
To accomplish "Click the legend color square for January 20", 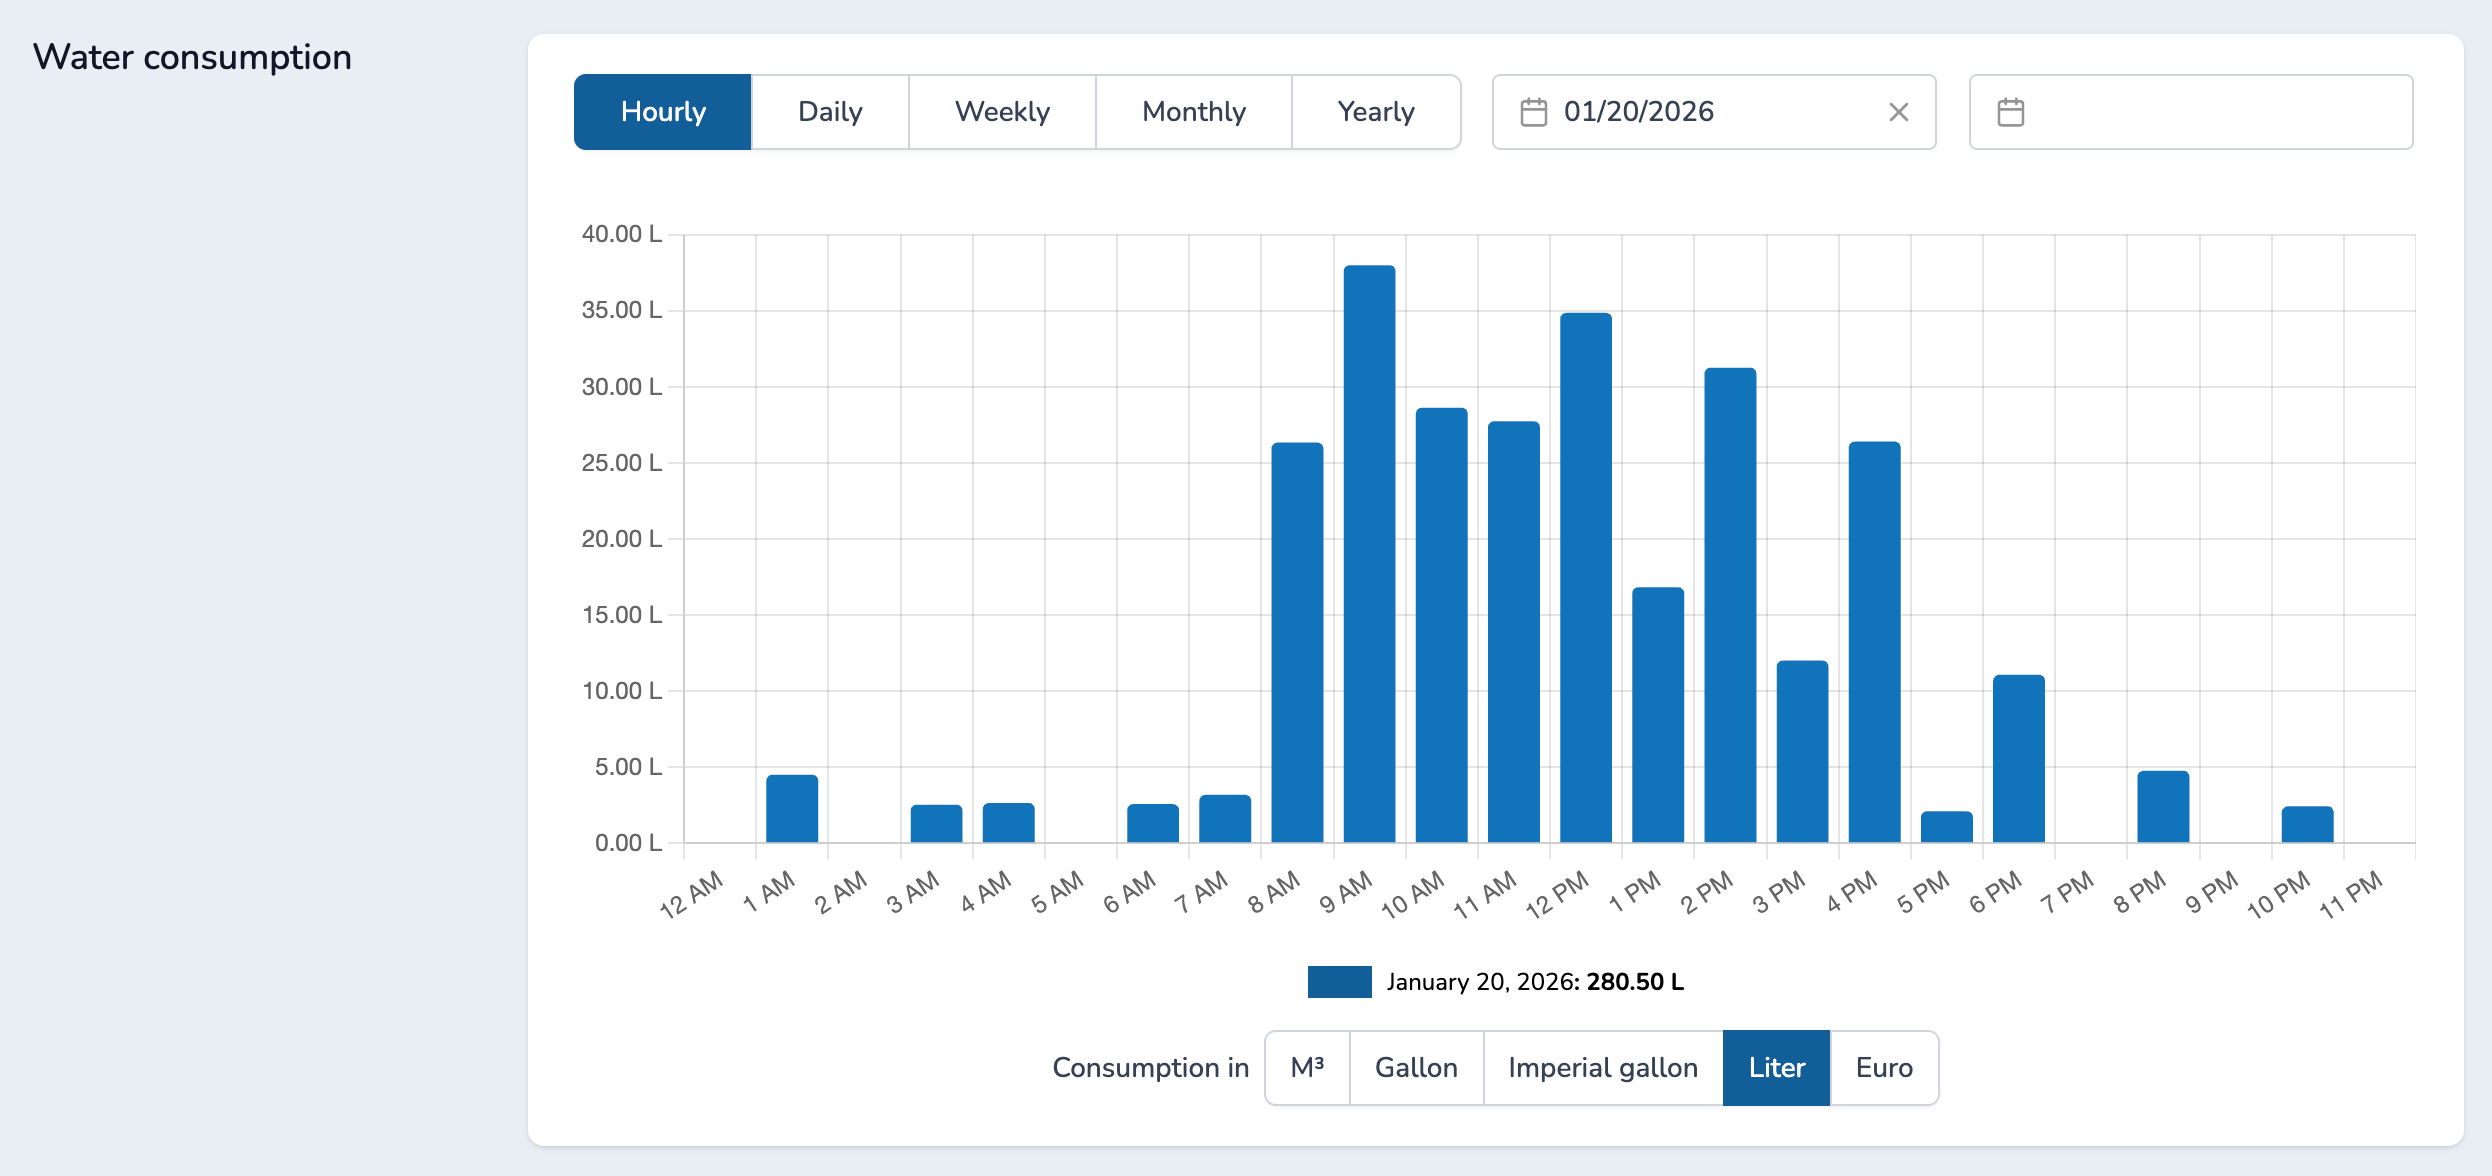I will point(1339,982).
